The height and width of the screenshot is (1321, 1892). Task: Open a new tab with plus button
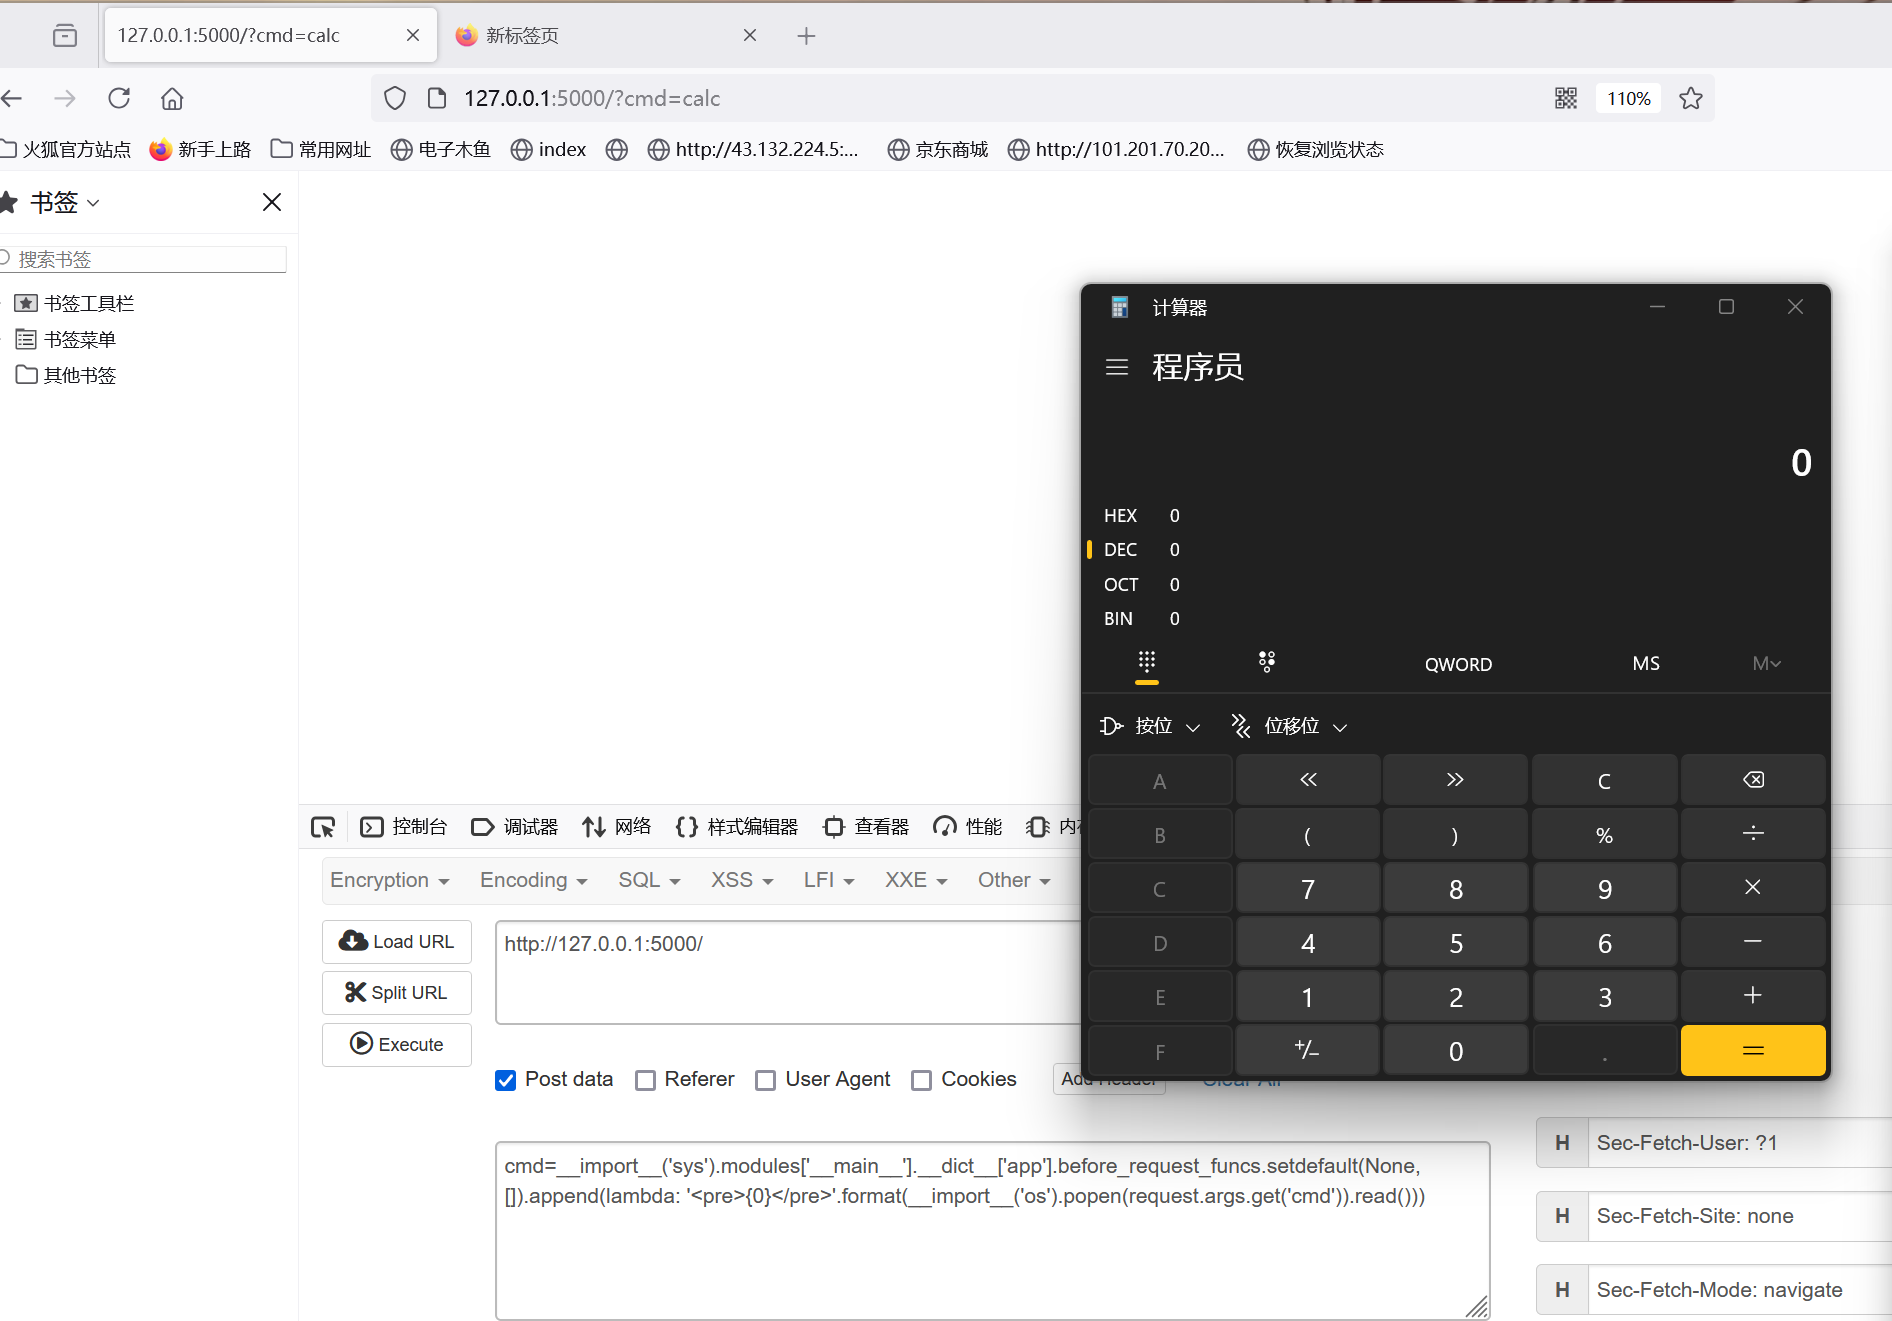click(x=806, y=36)
